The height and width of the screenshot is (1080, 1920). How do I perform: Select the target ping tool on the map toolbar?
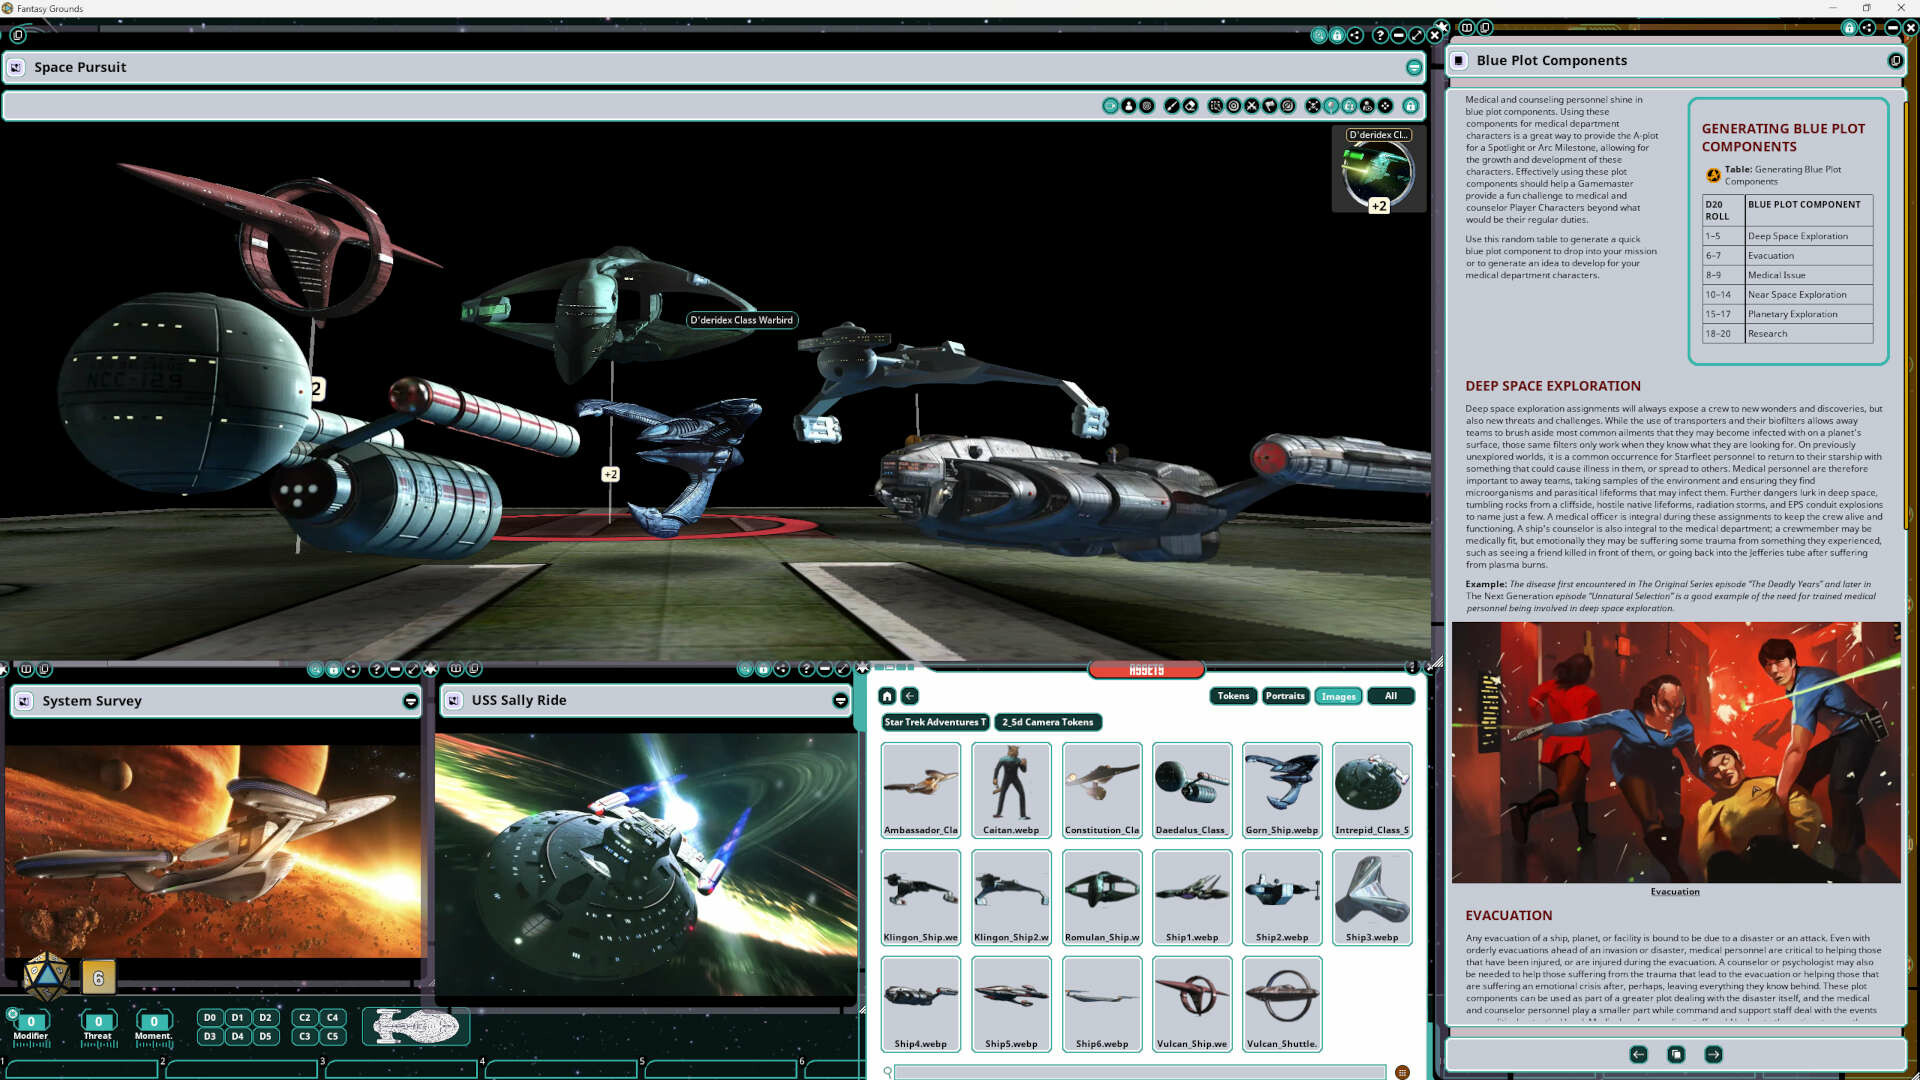pyautogui.click(x=1235, y=105)
